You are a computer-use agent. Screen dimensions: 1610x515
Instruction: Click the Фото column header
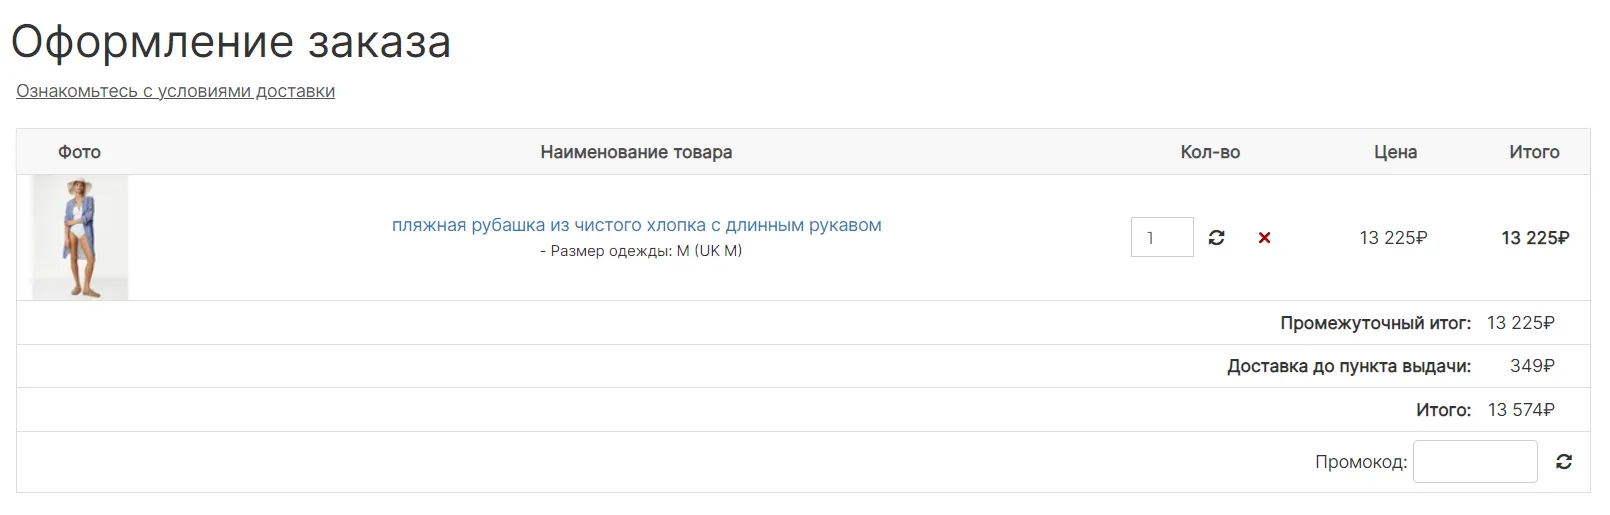pyautogui.click(x=79, y=152)
